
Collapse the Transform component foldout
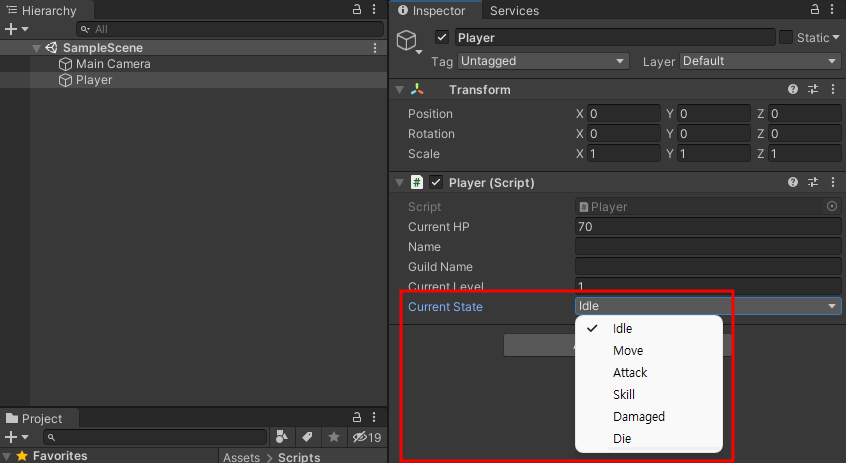pyautogui.click(x=399, y=90)
